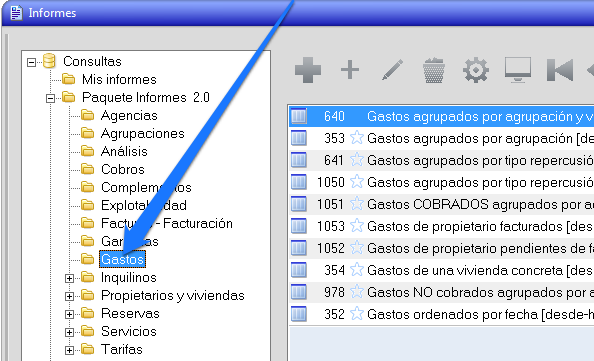Open the gear settings icon
This screenshot has height=361, width=594.
[x=476, y=70]
